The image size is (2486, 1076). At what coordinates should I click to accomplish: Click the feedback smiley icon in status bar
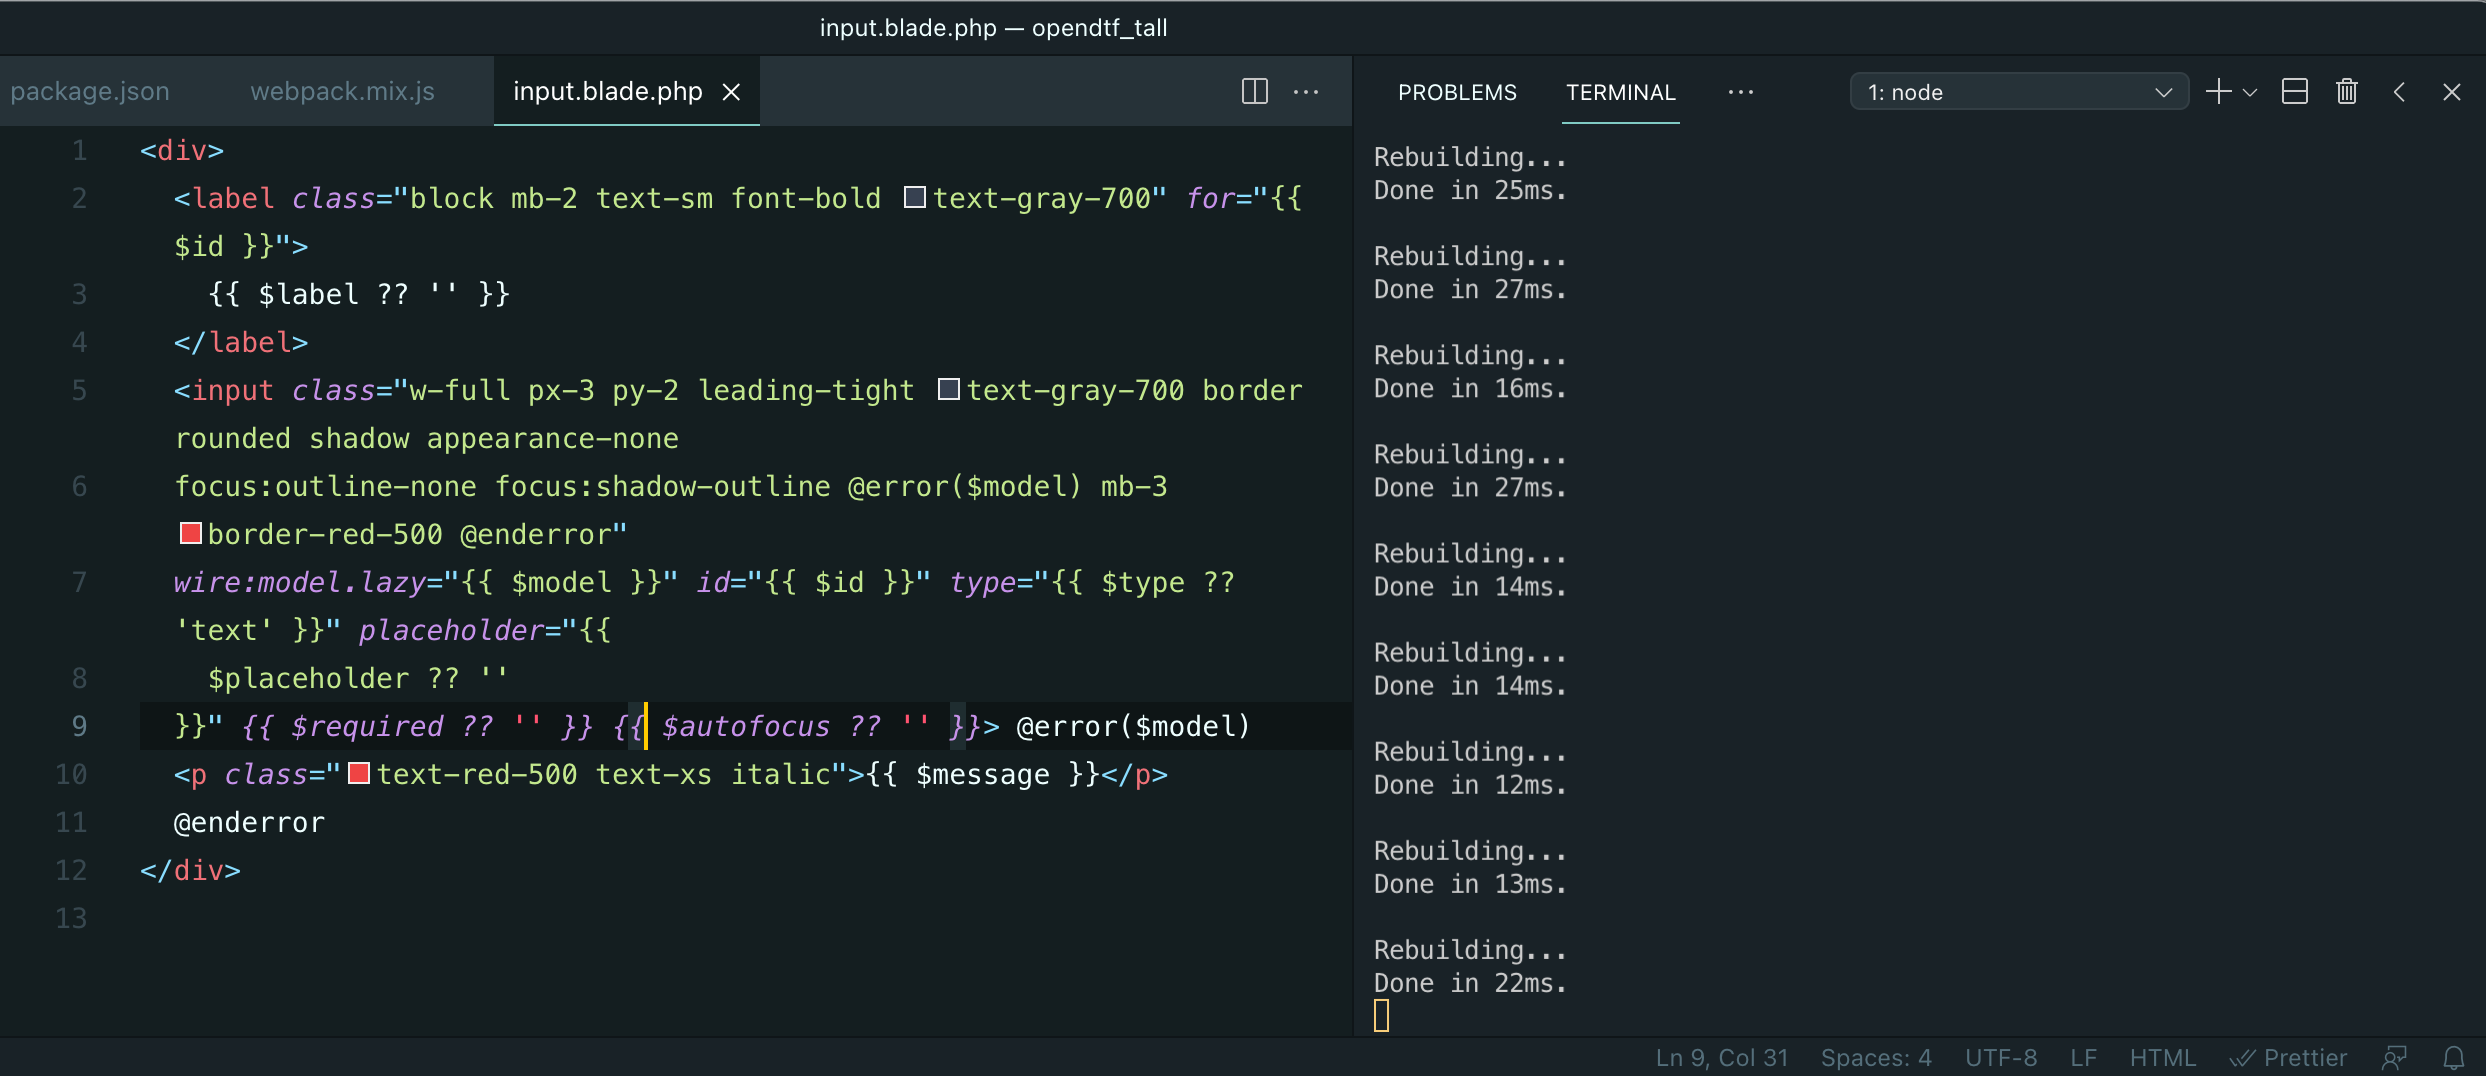[x=2396, y=1057]
